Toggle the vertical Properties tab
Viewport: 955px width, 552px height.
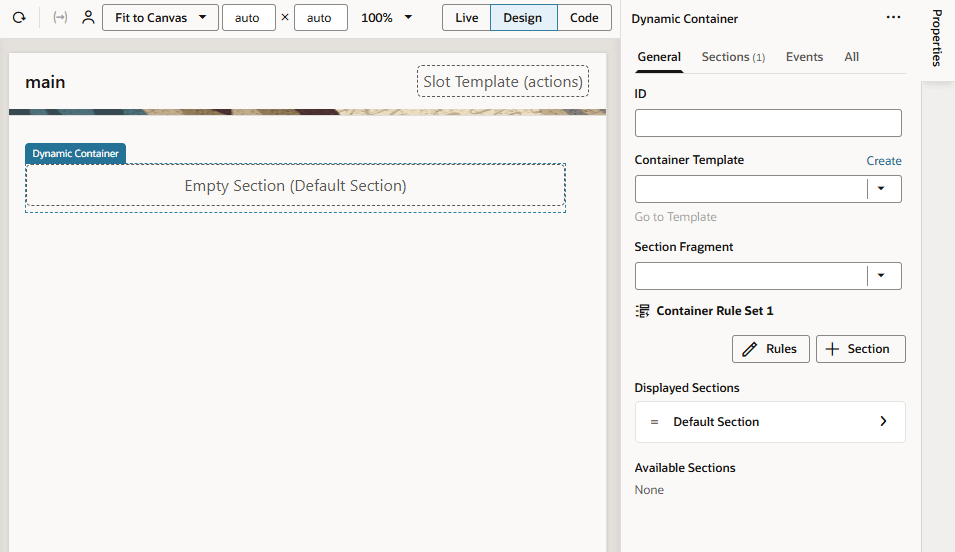tap(937, 38)
